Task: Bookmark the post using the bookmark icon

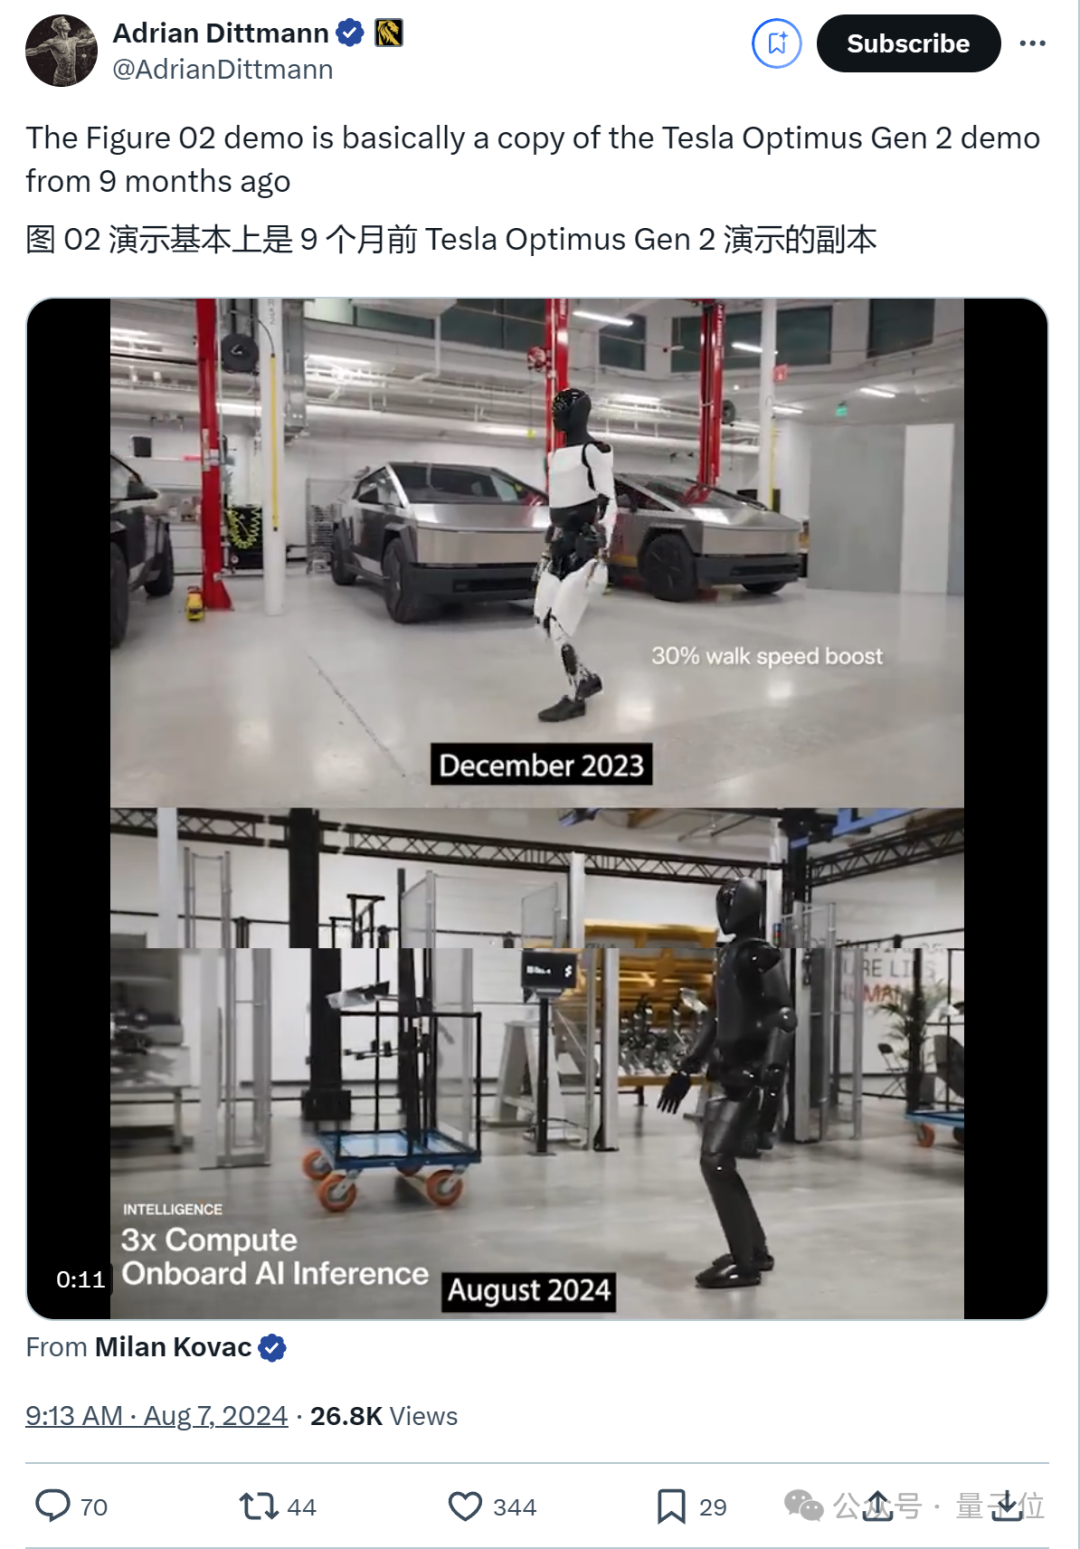Action: (671, 1506)
